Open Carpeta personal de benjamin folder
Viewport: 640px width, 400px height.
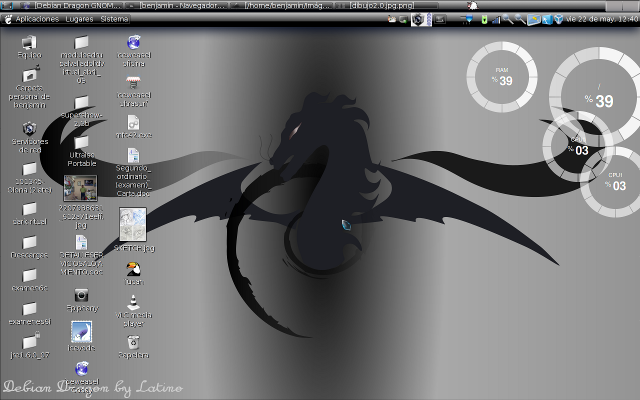pos(30,74)
